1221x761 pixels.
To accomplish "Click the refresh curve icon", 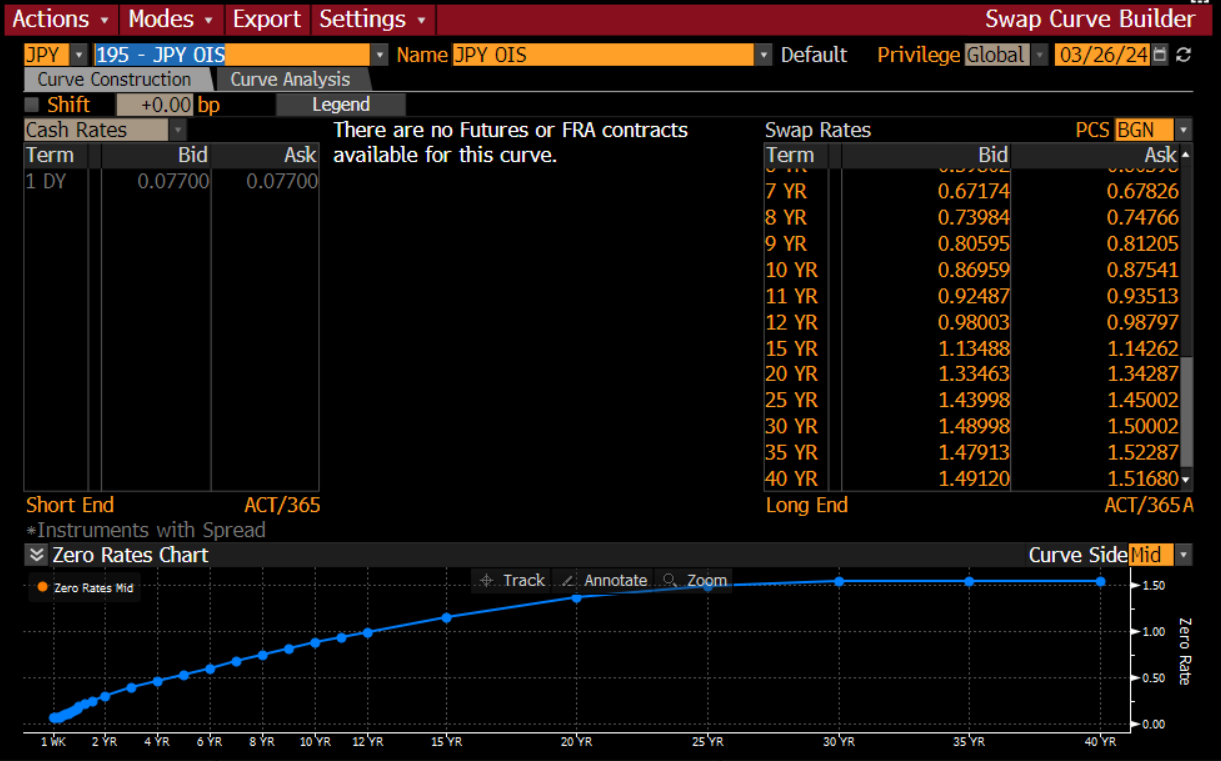I will [x=1184, y=55].
